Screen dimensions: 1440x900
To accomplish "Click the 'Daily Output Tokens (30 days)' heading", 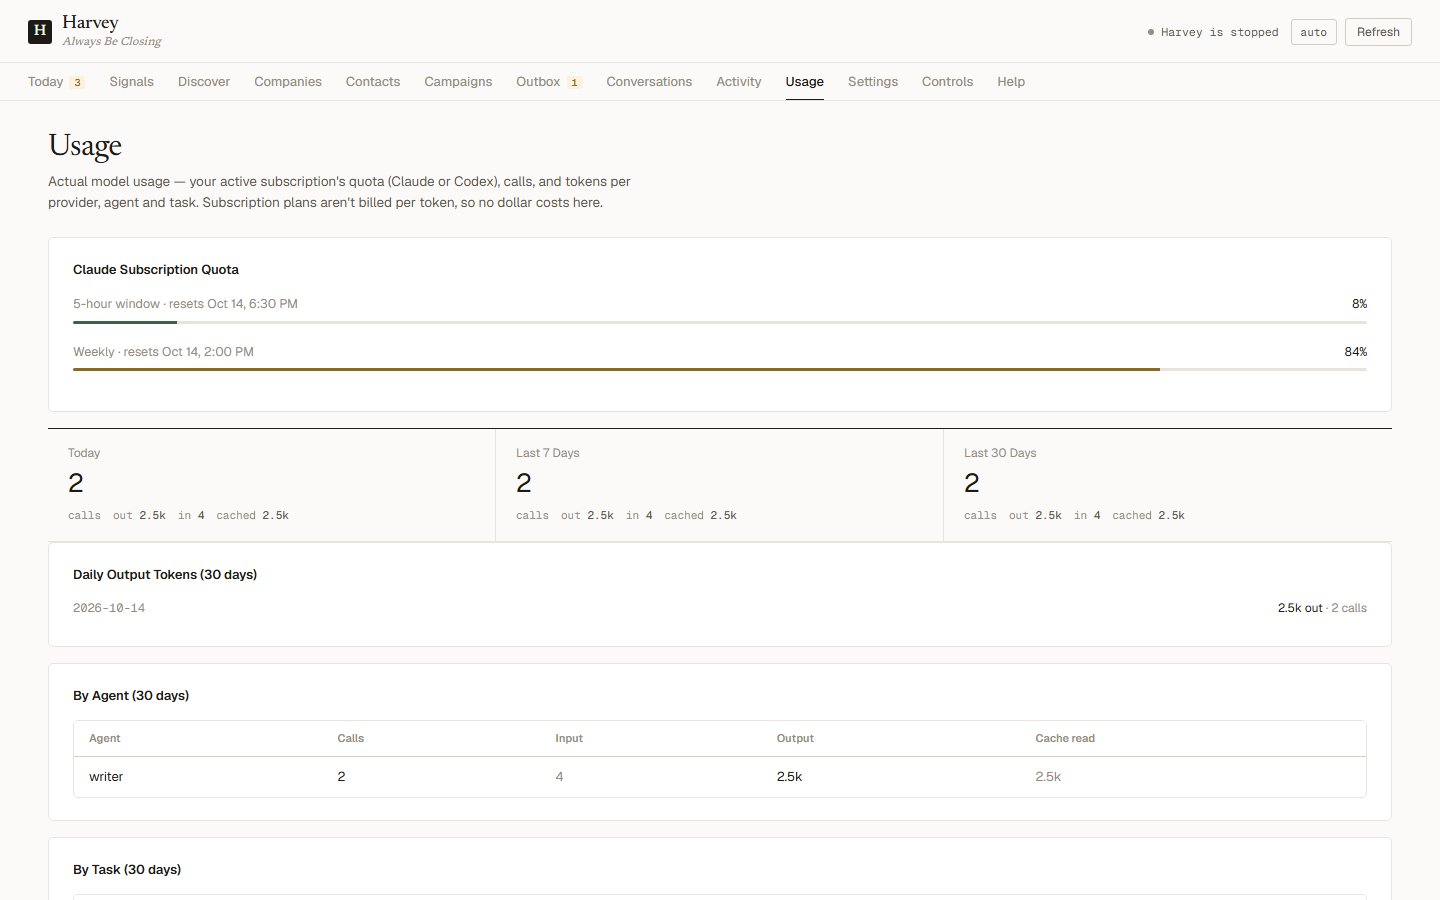I will (165, 575).
